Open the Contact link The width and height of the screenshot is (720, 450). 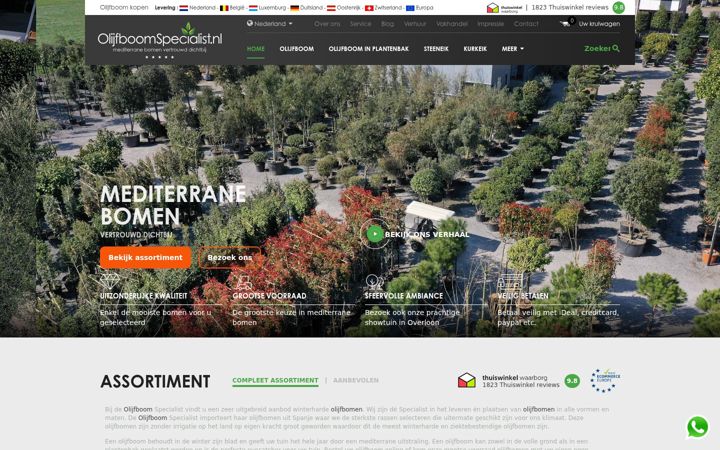[526, 24]
